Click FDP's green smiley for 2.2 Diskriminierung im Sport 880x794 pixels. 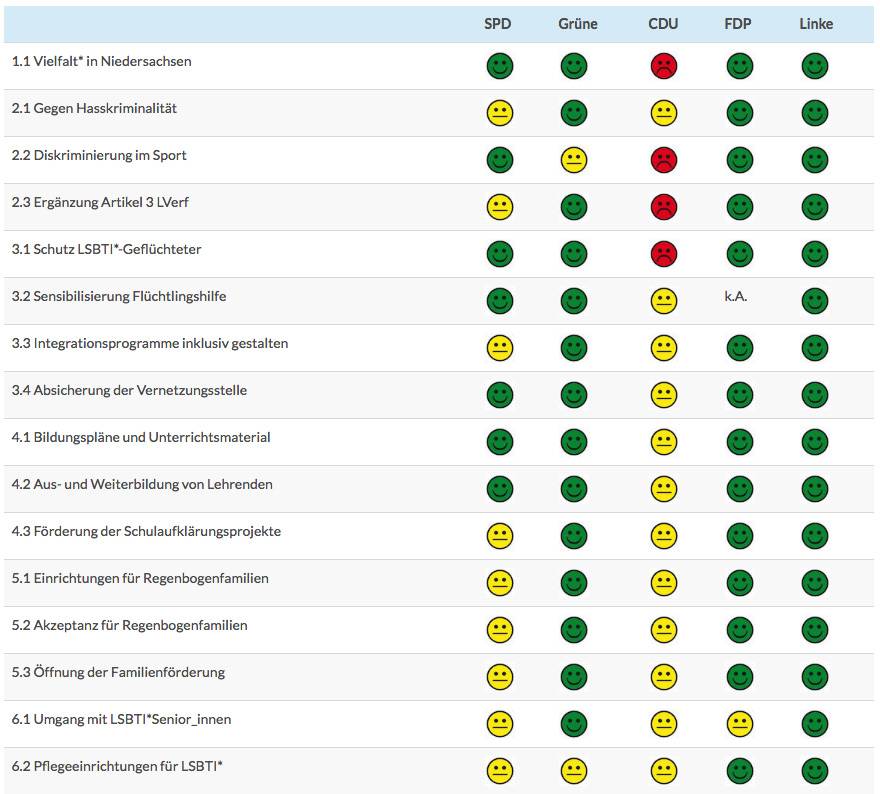(x=740, y=160)
